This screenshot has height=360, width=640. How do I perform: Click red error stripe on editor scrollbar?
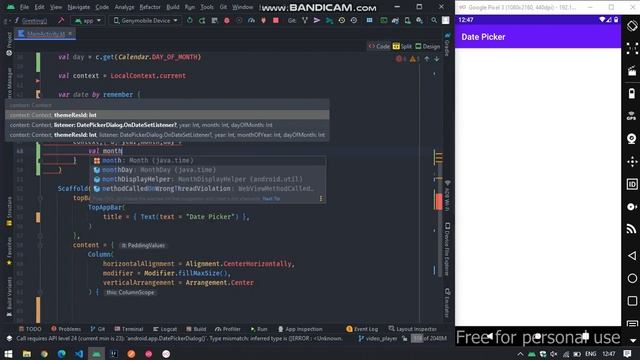(439, 202)
